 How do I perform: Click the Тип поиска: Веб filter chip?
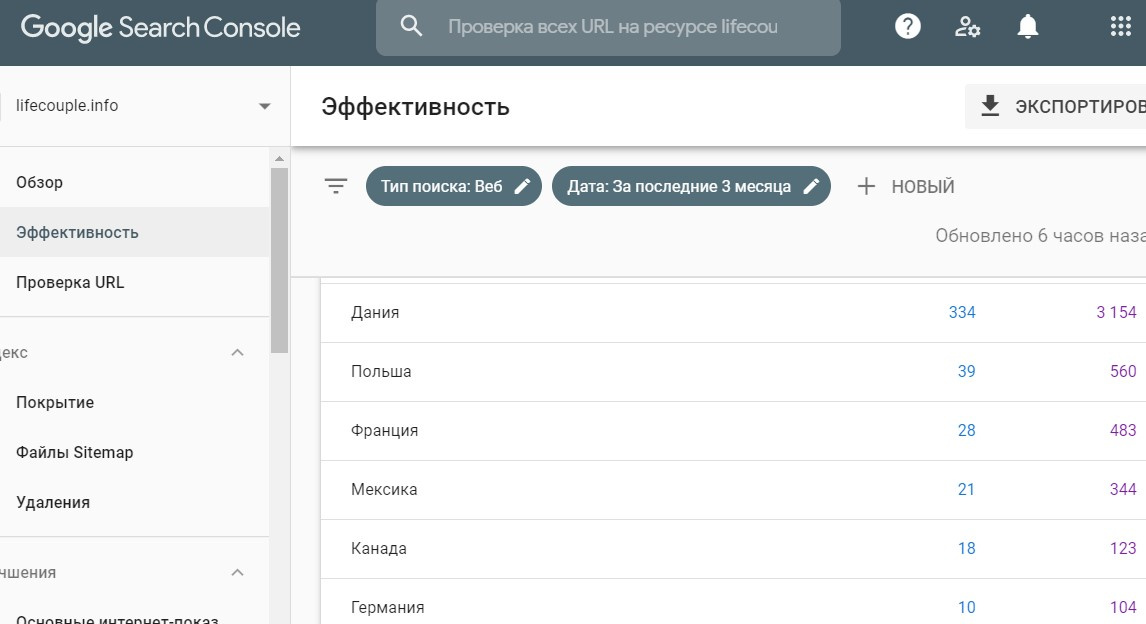coord(442,186)
